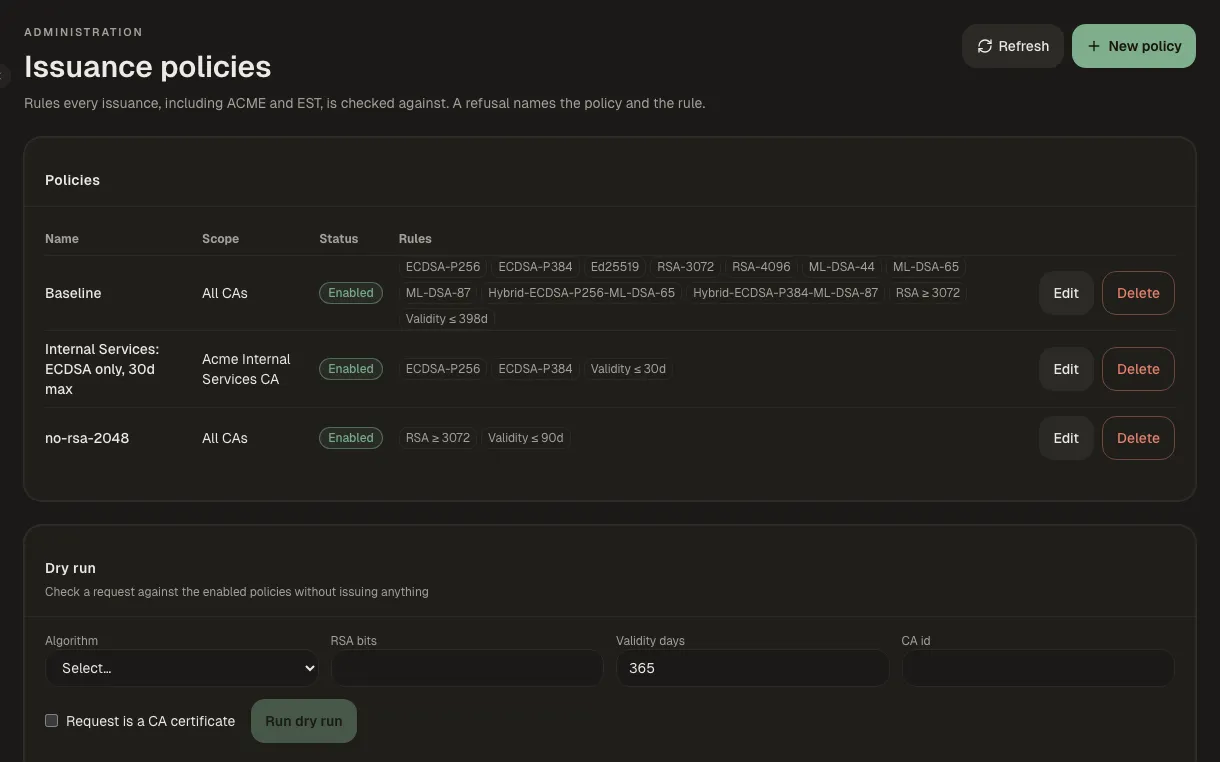Click the Validity ≤ 398d tag
Viewport: 1220px width, 762px height.
447,319
